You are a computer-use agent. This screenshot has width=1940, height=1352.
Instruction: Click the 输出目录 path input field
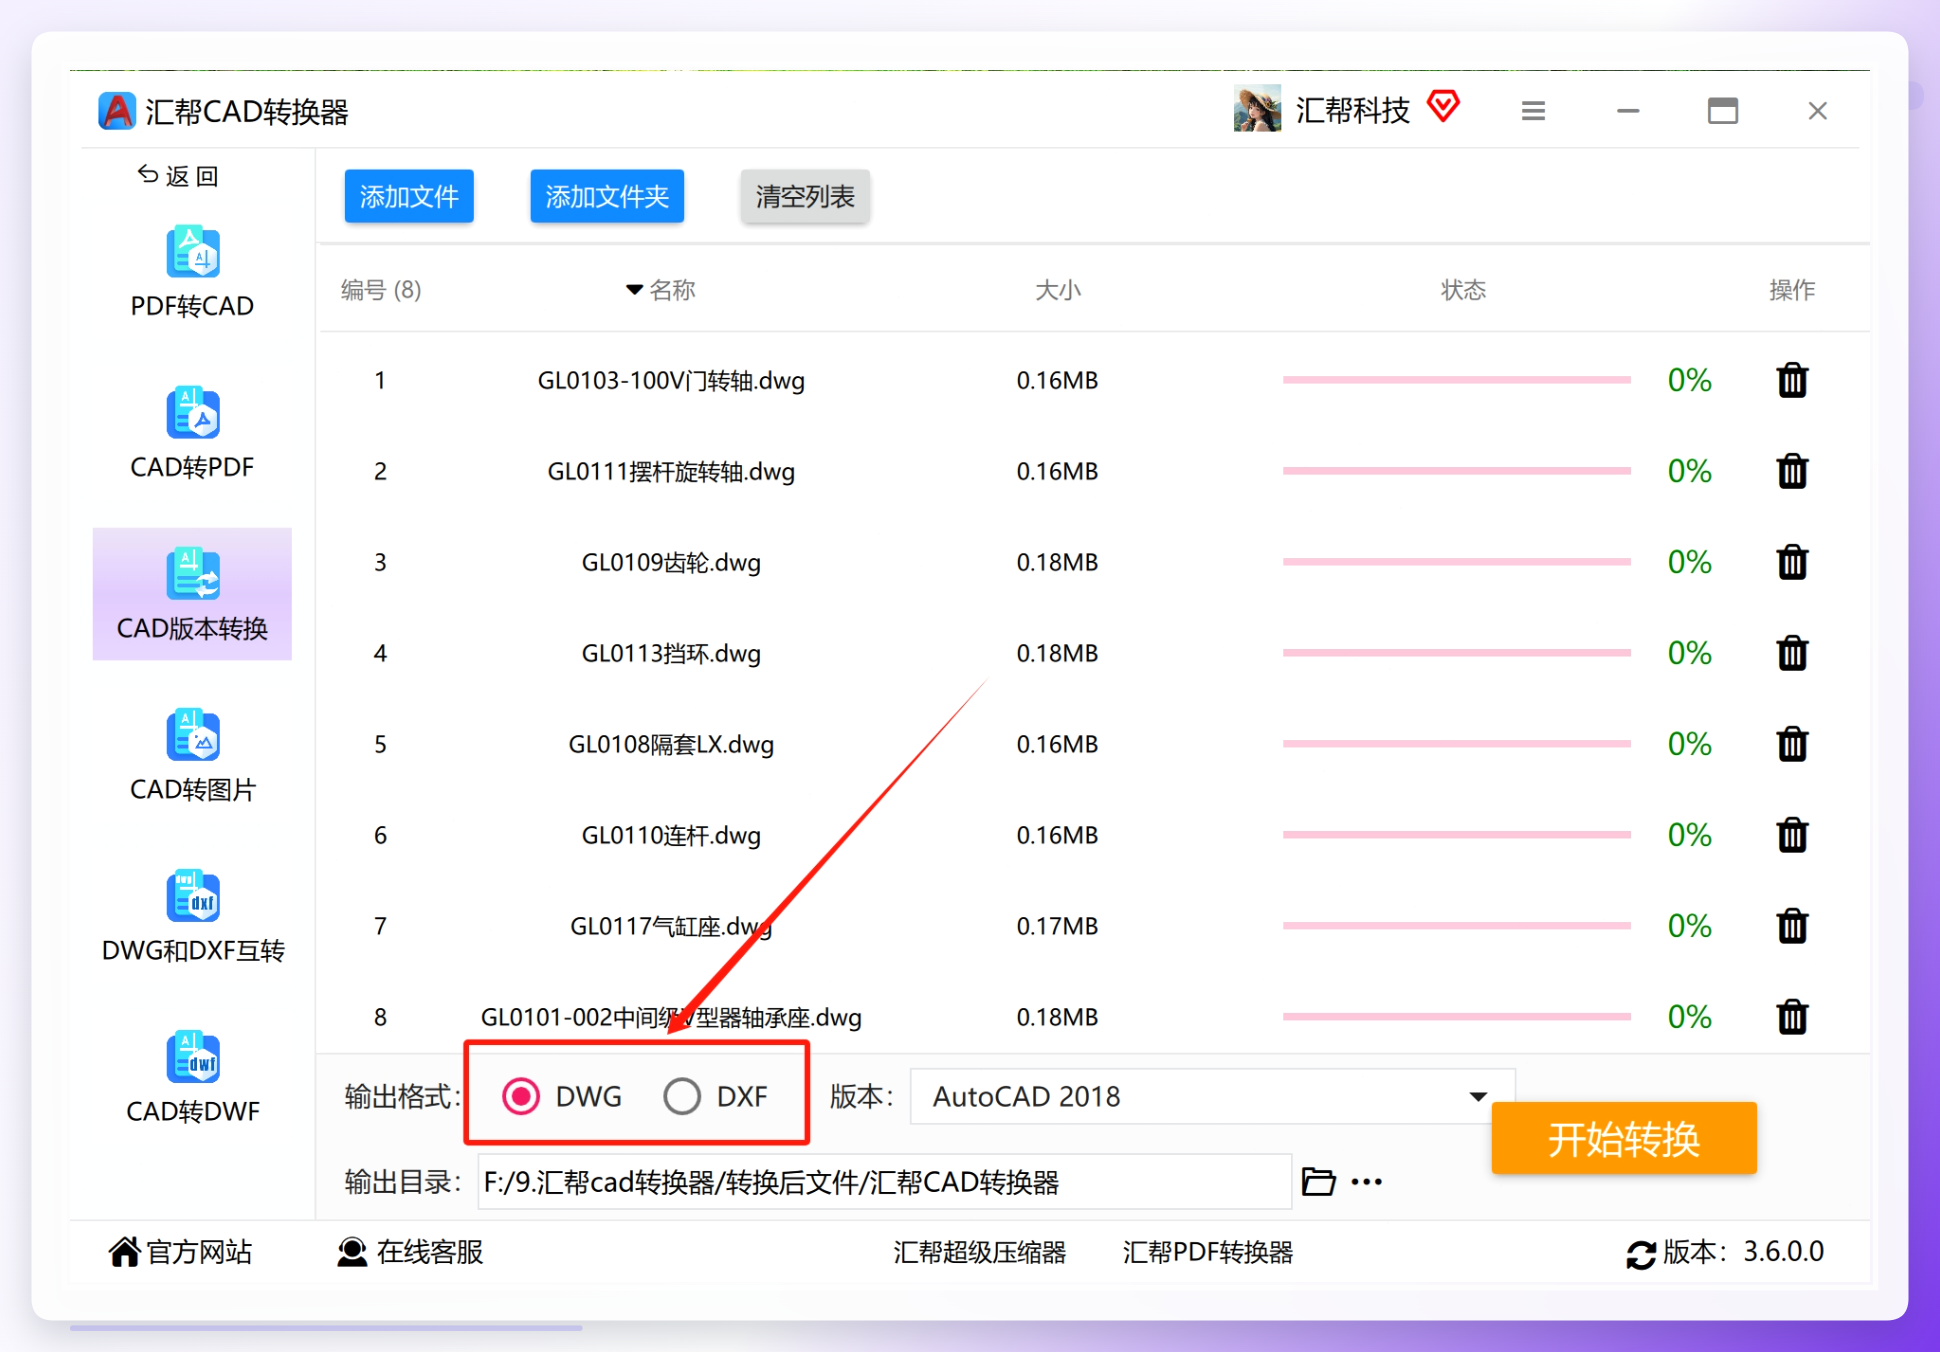[884, 1182]
